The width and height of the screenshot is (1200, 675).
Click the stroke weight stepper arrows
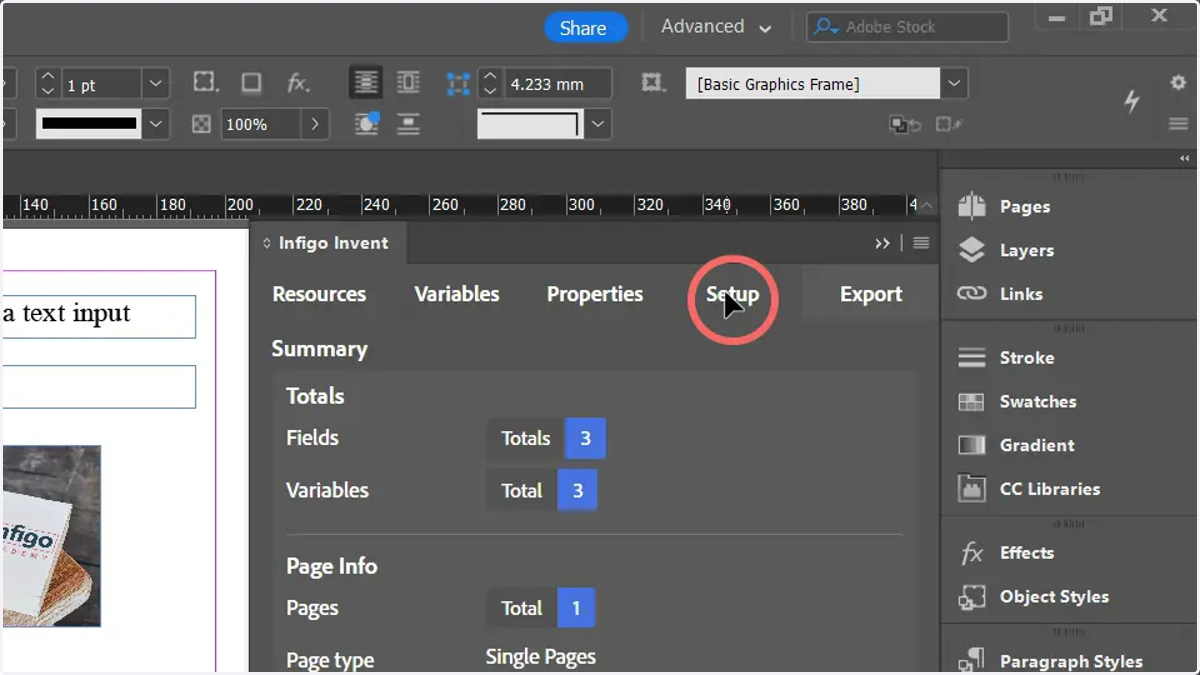click(x=48, y=84)
